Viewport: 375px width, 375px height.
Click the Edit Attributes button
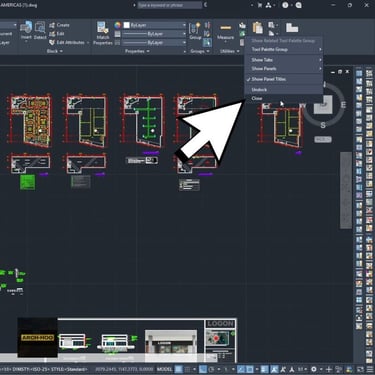point(67,42)
